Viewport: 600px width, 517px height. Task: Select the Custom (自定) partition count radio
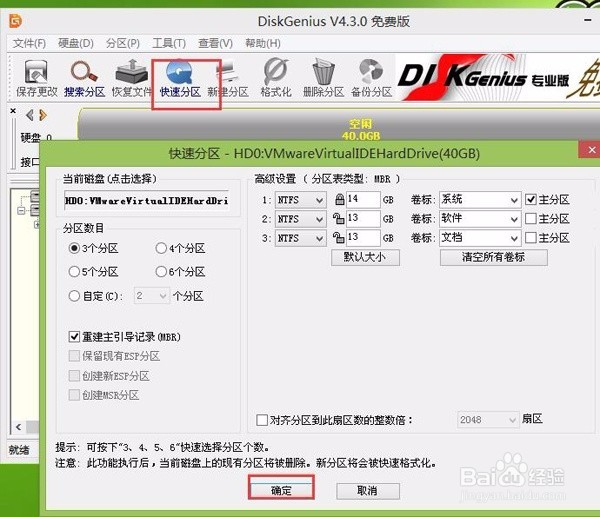click(x=74, y=296)
